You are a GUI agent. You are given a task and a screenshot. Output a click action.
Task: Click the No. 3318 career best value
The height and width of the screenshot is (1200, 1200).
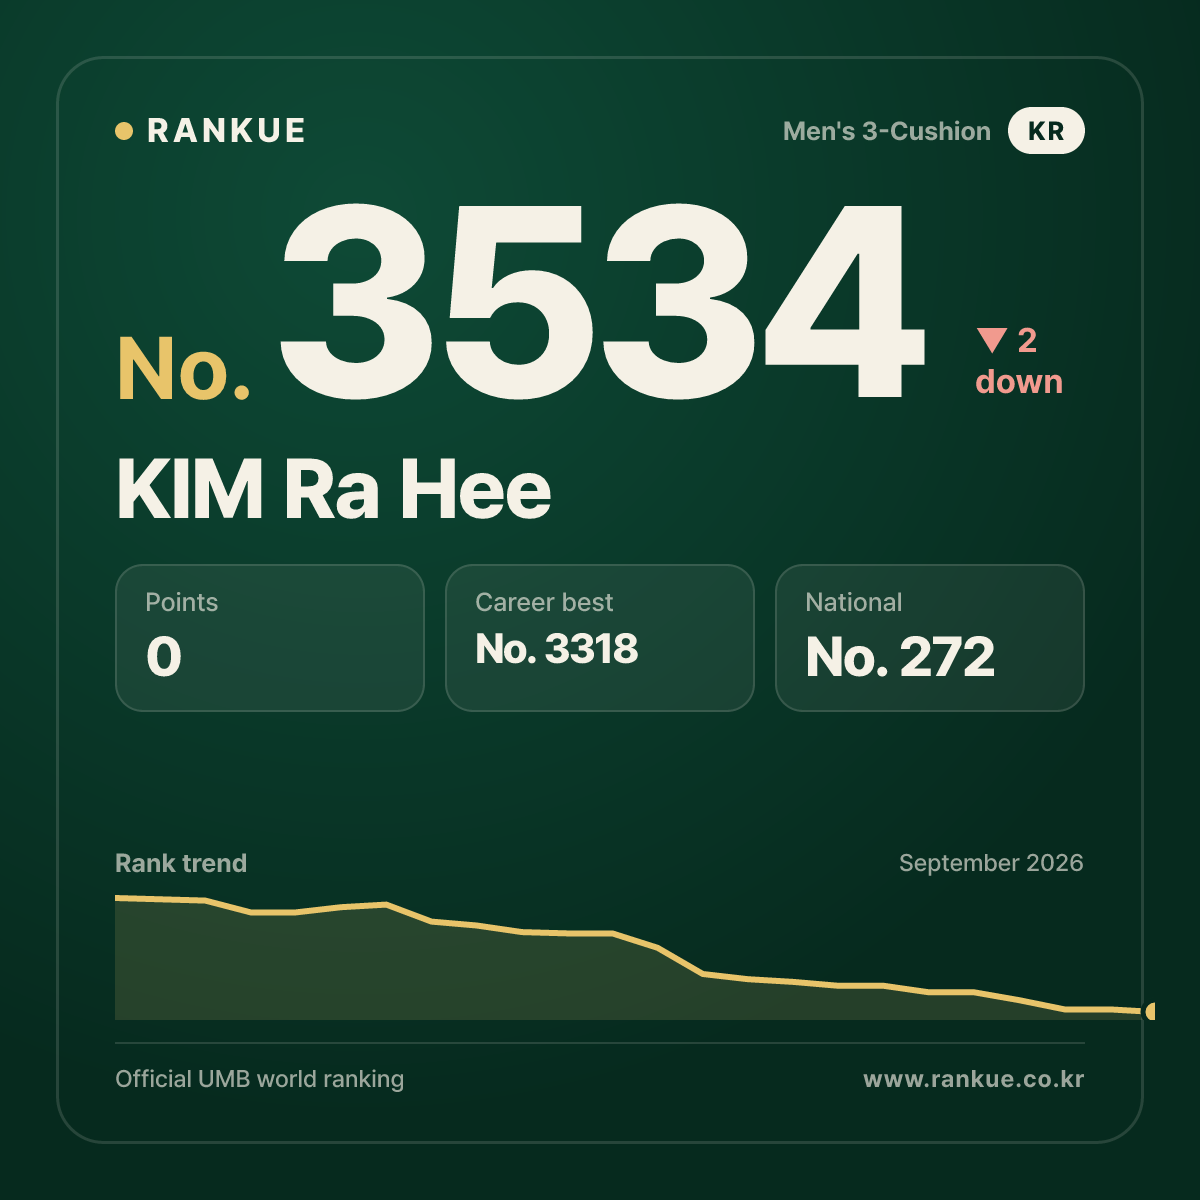[x=557, y=650]
